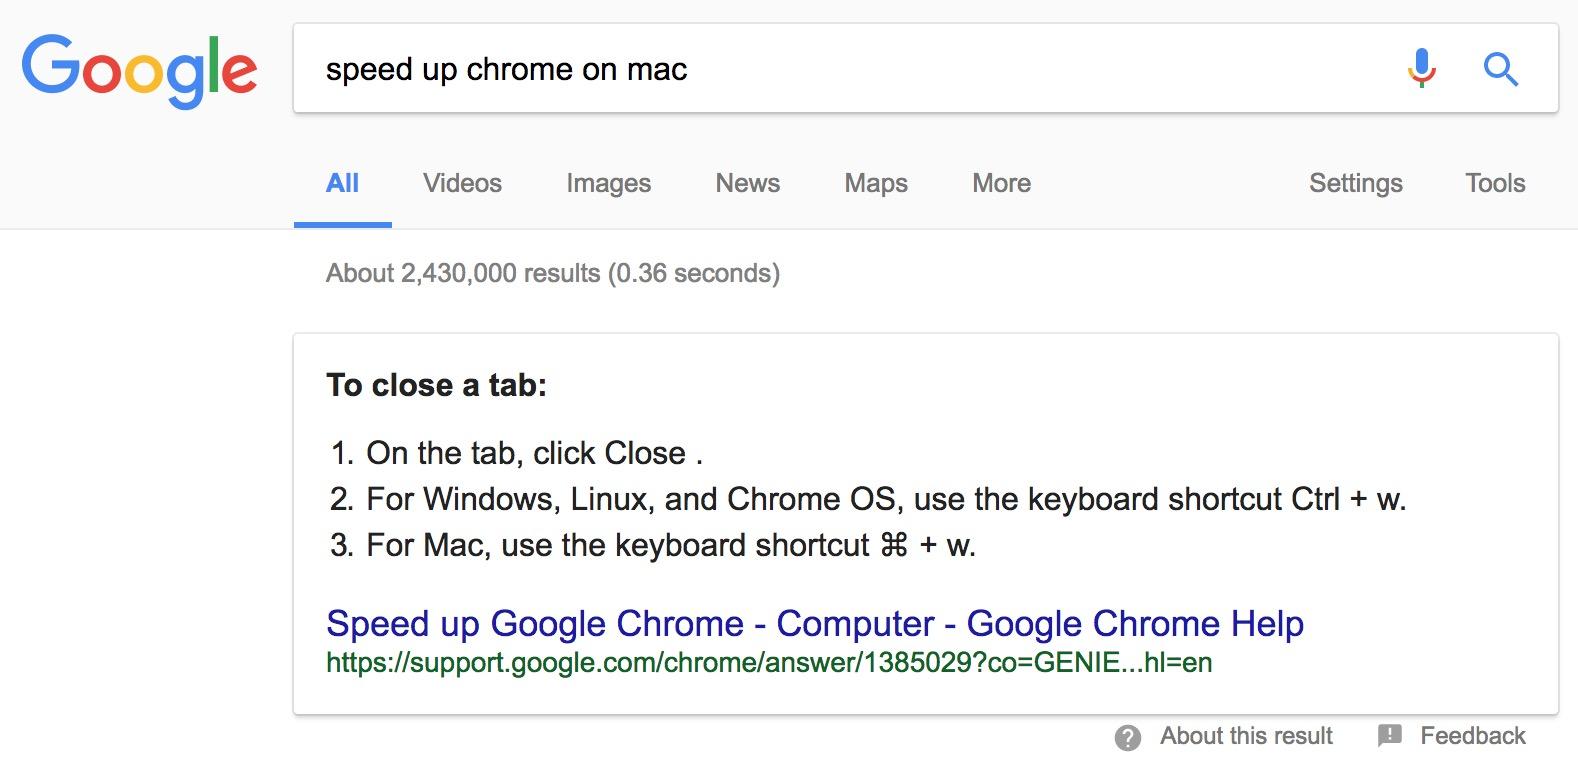Switch to the News tab
This screenshot has width=1578, height=772.
[747, 183]
